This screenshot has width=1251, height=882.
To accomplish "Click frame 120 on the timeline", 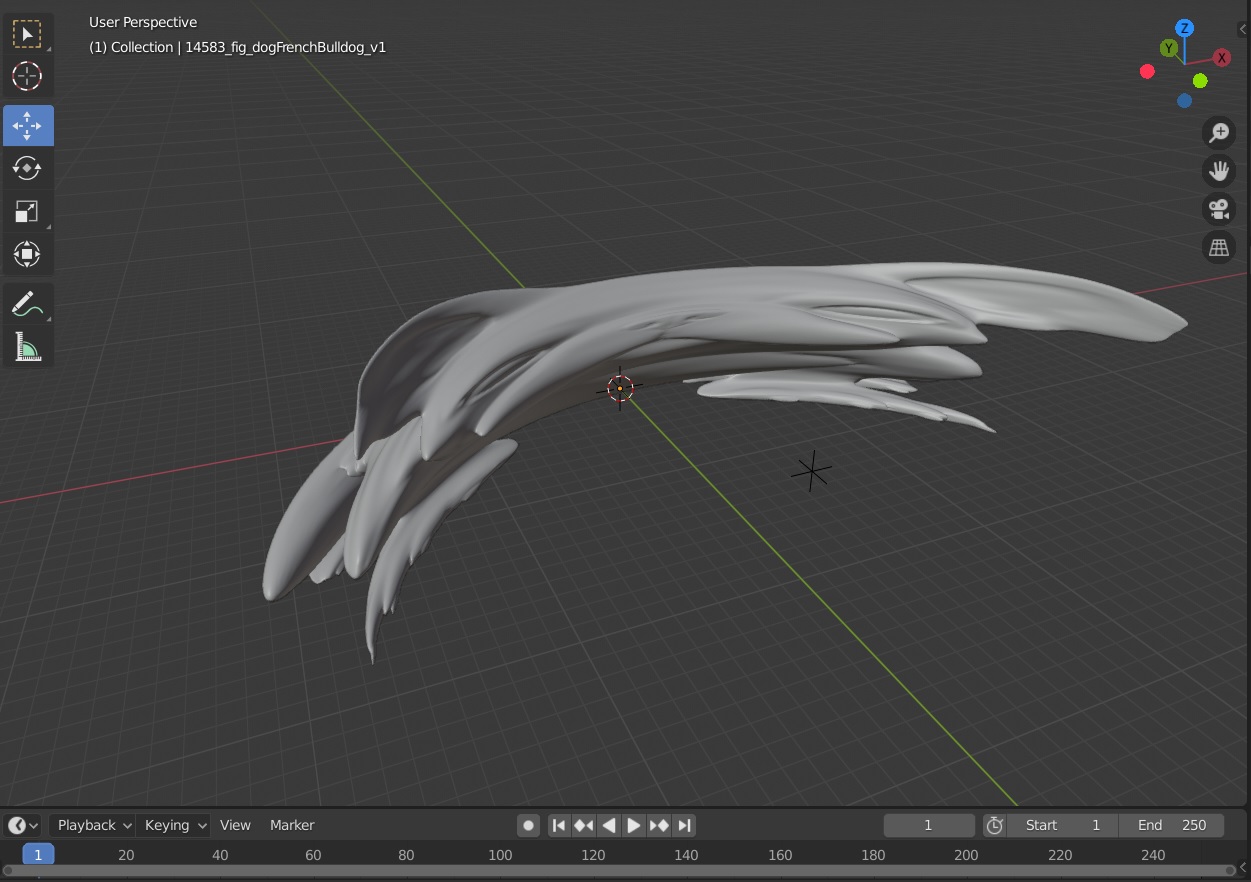I will [x=593, y=854].
